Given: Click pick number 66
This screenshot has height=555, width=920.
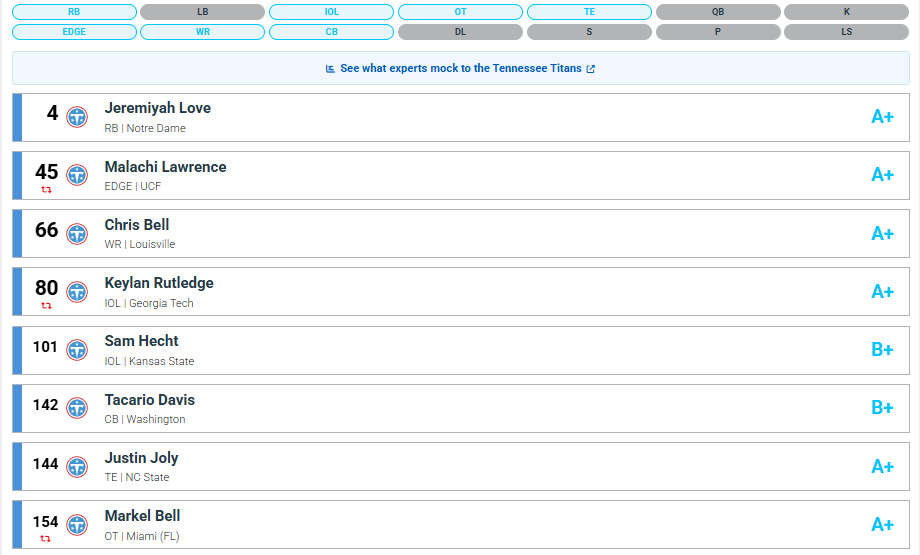Looking at the screenshot, I should coord(46,230).
